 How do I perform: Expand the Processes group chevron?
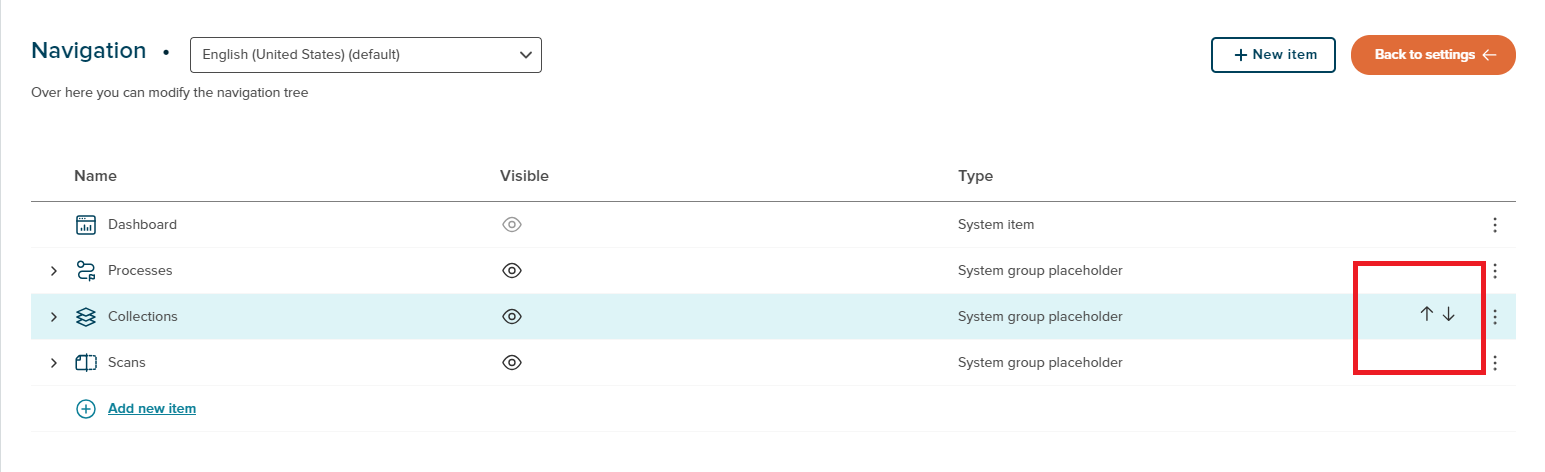(x=54, y=271)
